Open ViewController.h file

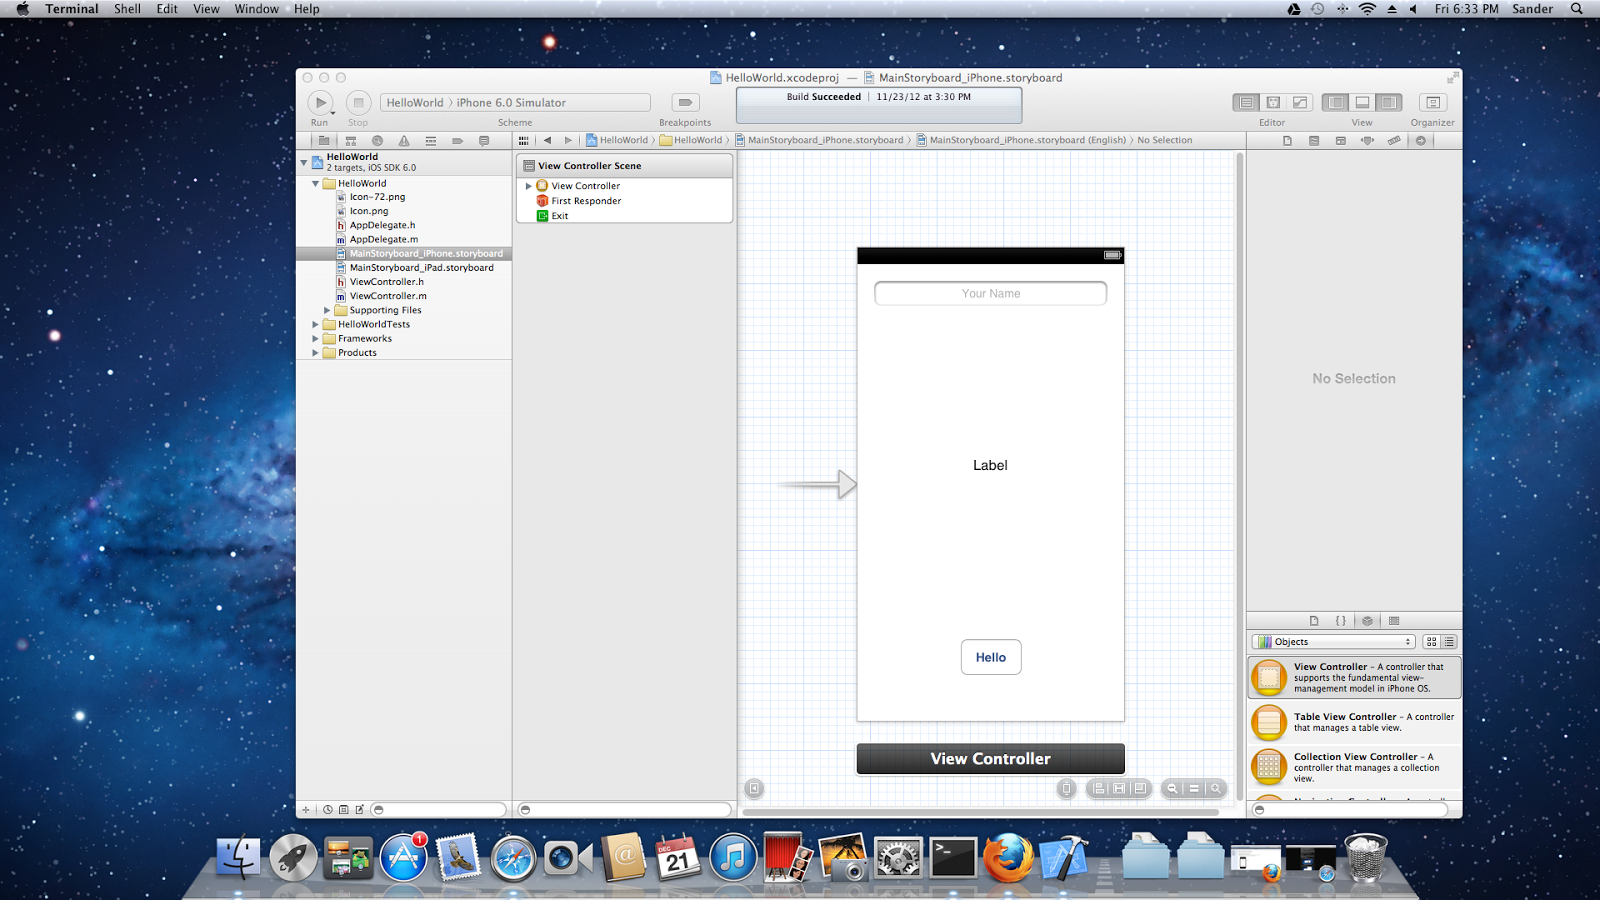click(386, 282)
